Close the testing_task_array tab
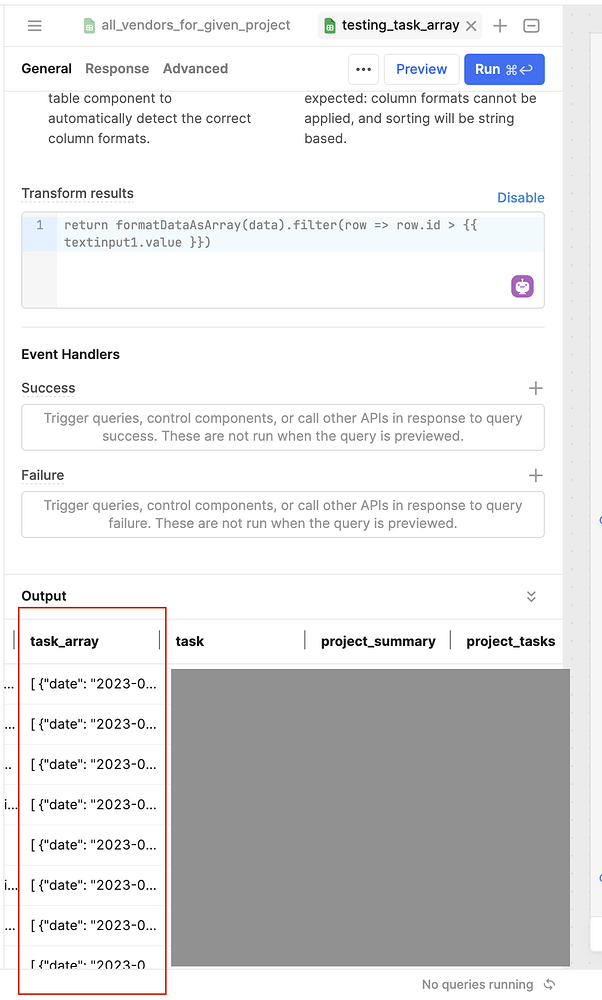The width and height of the screenshot is (602, 1000). pos(471,26)
